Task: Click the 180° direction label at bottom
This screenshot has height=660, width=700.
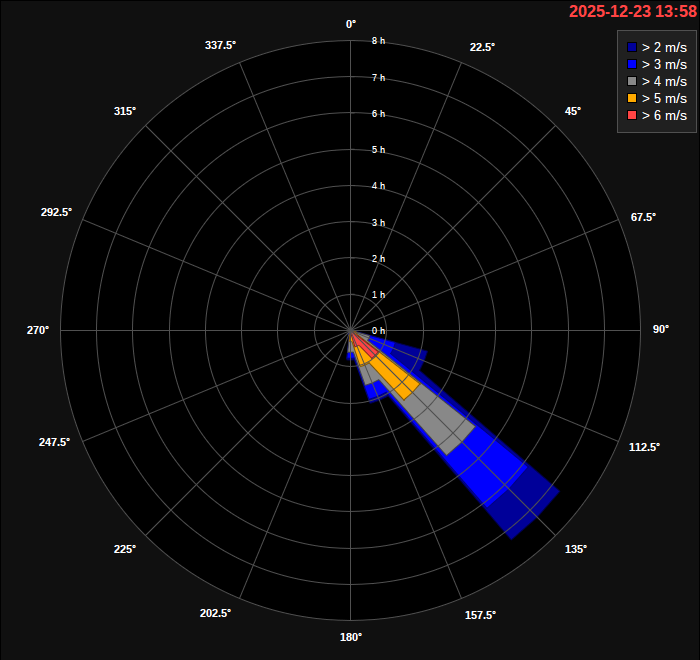Action: (351, 637)
